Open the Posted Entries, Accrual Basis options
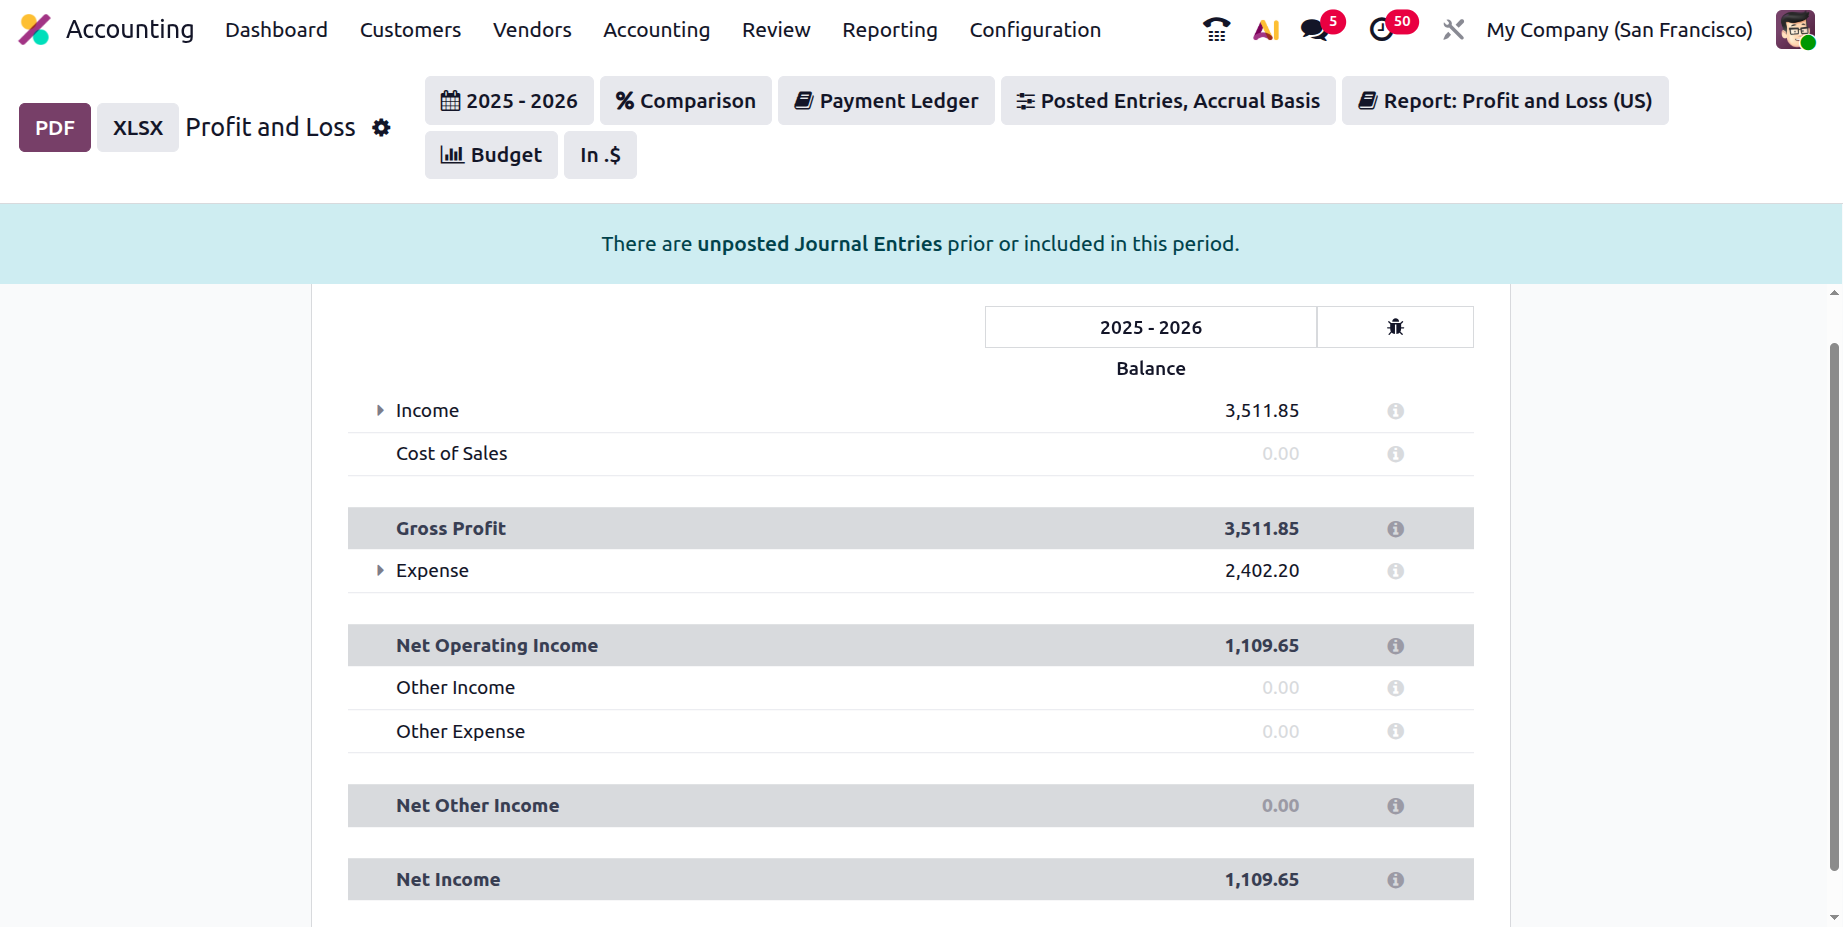 pyautogui.click(x=1168, y=101)
